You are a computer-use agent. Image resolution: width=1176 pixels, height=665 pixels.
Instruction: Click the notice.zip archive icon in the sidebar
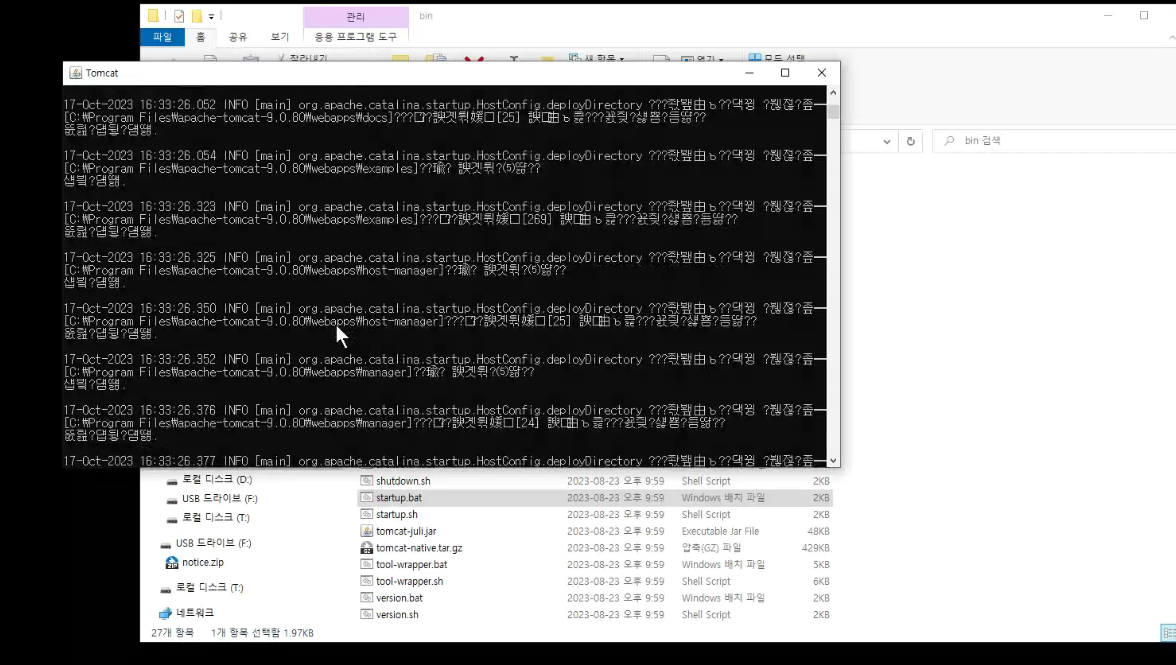[172, 562]
